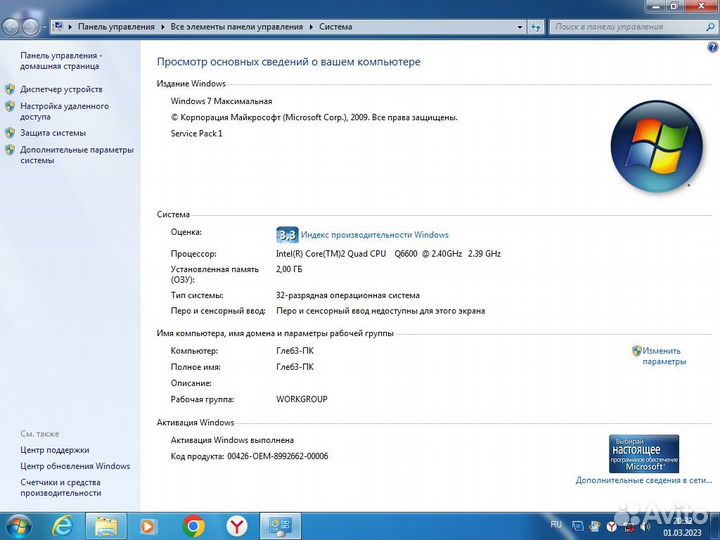The height and width of the screenshot is (540, 720).
Task: Open the help question mark icon
Action: [x=713, y=47]
